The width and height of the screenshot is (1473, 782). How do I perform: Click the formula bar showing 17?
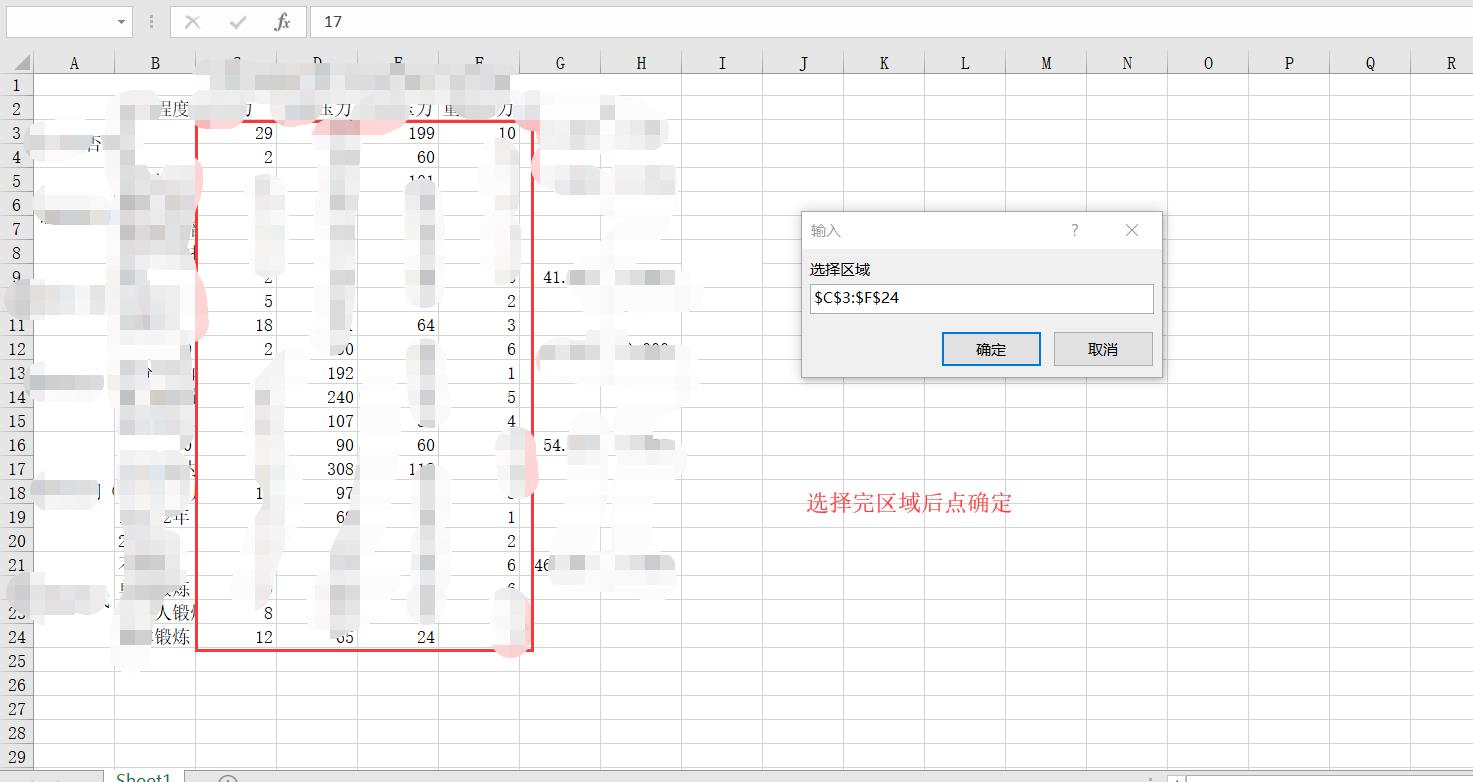coord(890,21)
